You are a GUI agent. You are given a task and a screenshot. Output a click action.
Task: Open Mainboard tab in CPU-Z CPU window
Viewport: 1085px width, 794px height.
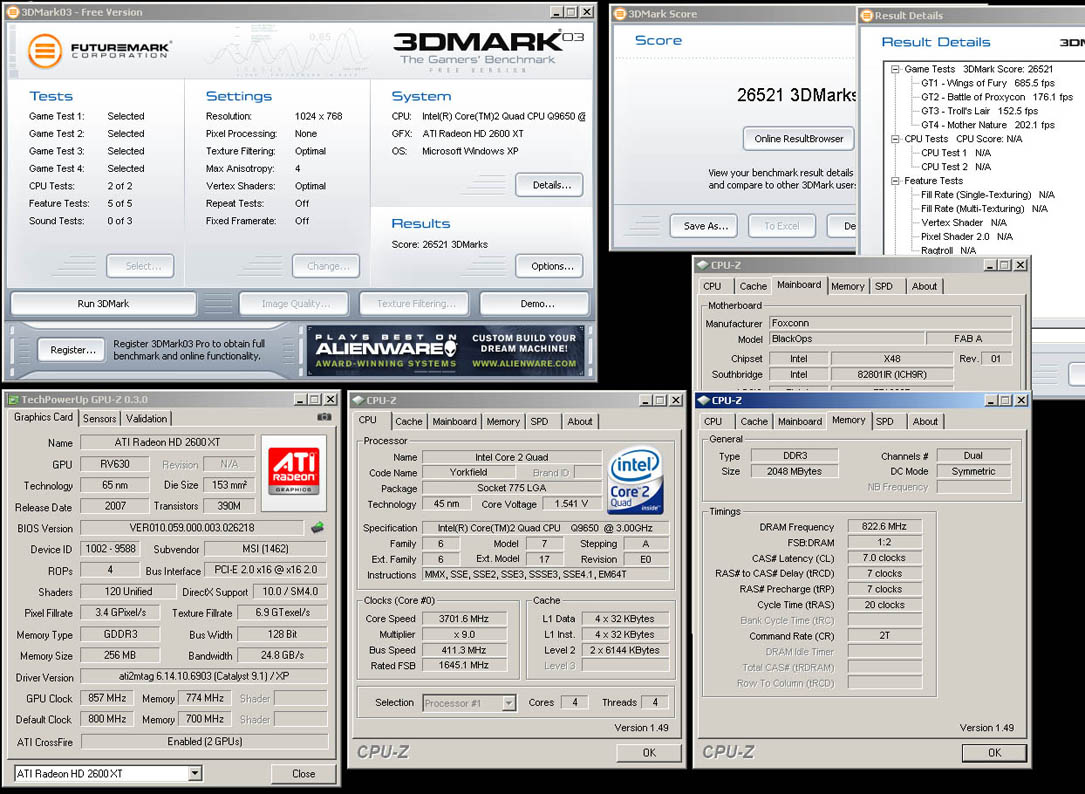click(x=455, y=421)
